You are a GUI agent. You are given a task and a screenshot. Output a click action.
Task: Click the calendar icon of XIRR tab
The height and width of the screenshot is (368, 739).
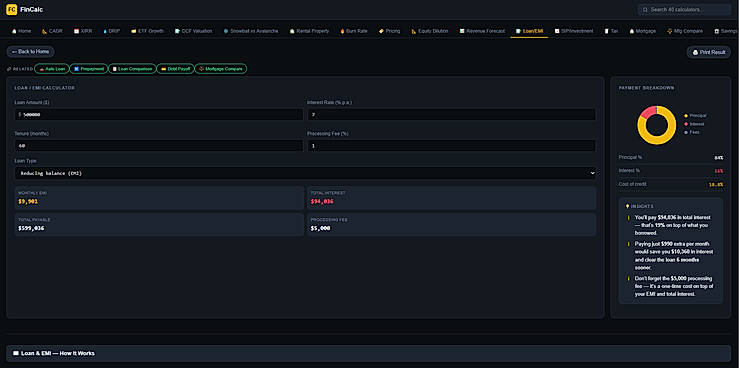pyautogui.click(x=76, y=31)
